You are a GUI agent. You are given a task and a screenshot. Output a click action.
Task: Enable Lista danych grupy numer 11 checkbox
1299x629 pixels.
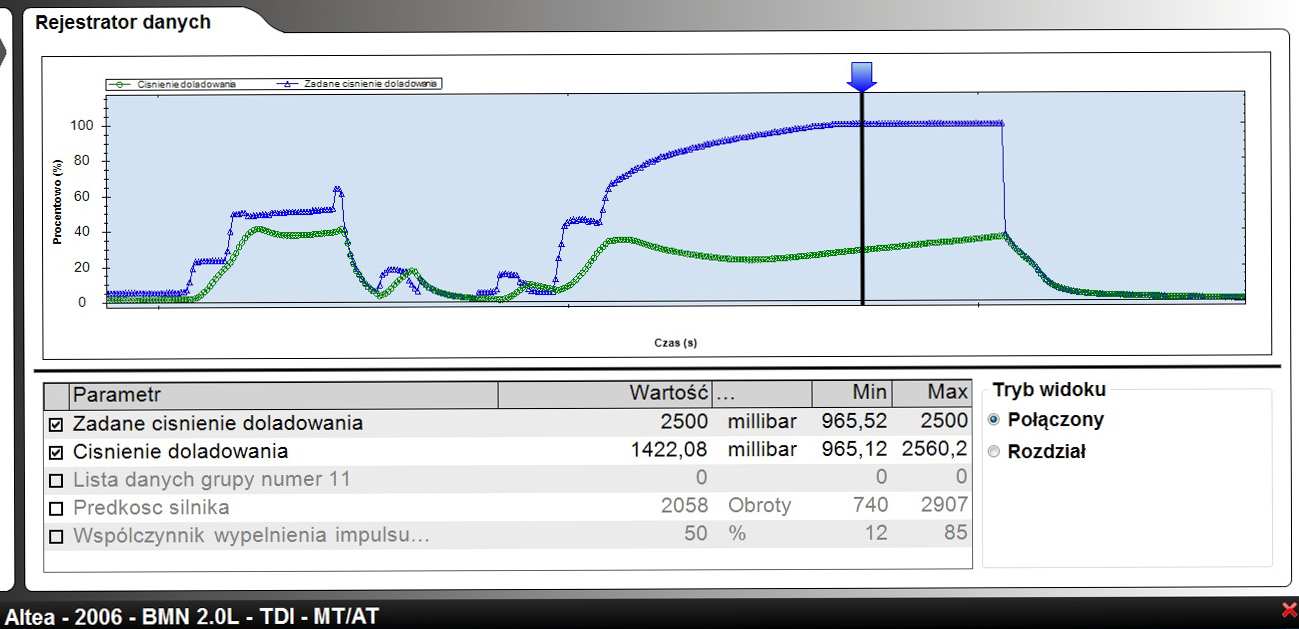56,480
